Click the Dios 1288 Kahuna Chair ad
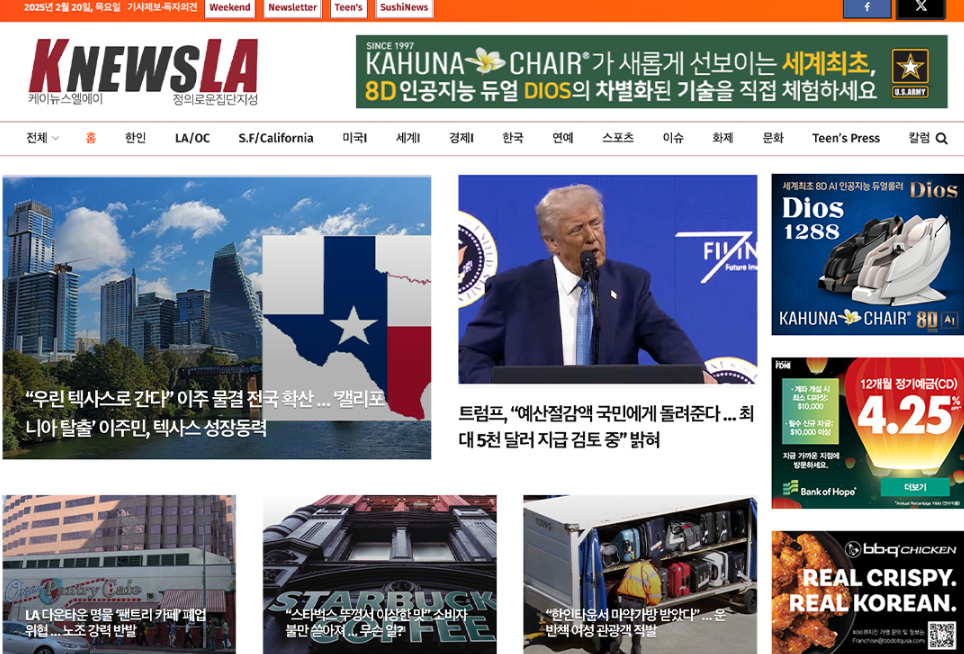The width and height of the screenshot is (964, 654). [x=866, y=255]
